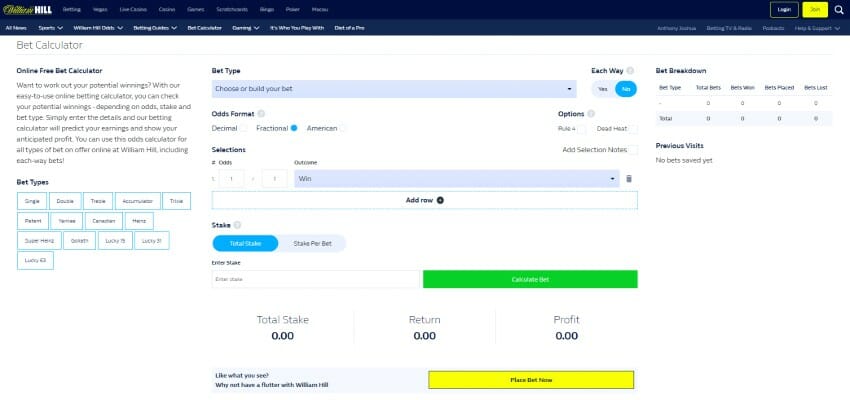Go to All News
The height and width of the screenshot is (400, 850).
pyautogui.click(x=16, y=28)
